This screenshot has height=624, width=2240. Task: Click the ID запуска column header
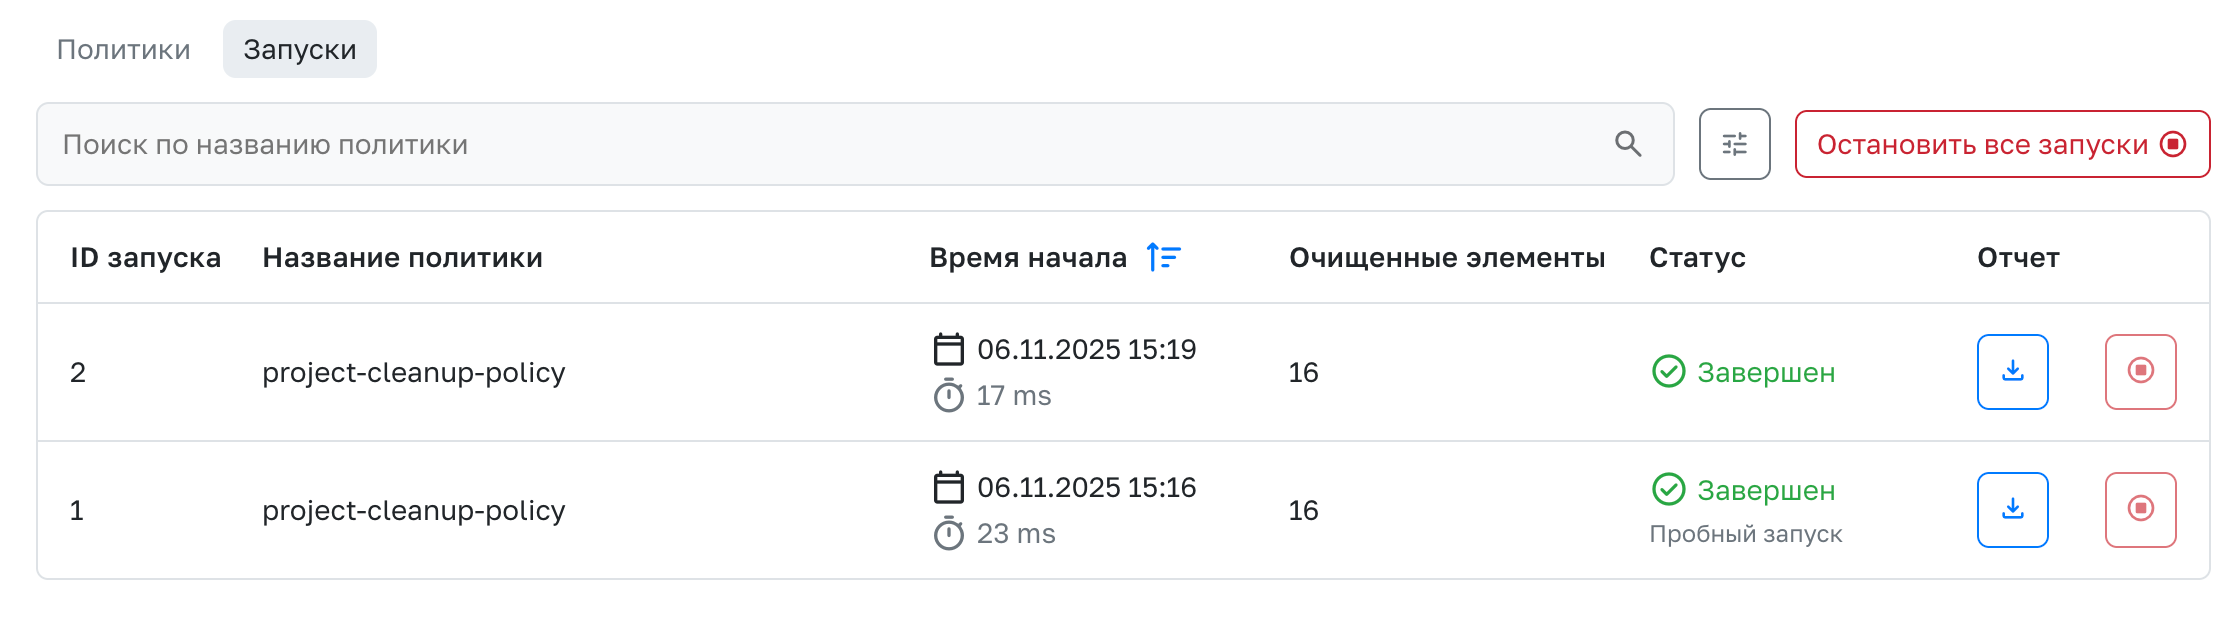tap(145, 257)
